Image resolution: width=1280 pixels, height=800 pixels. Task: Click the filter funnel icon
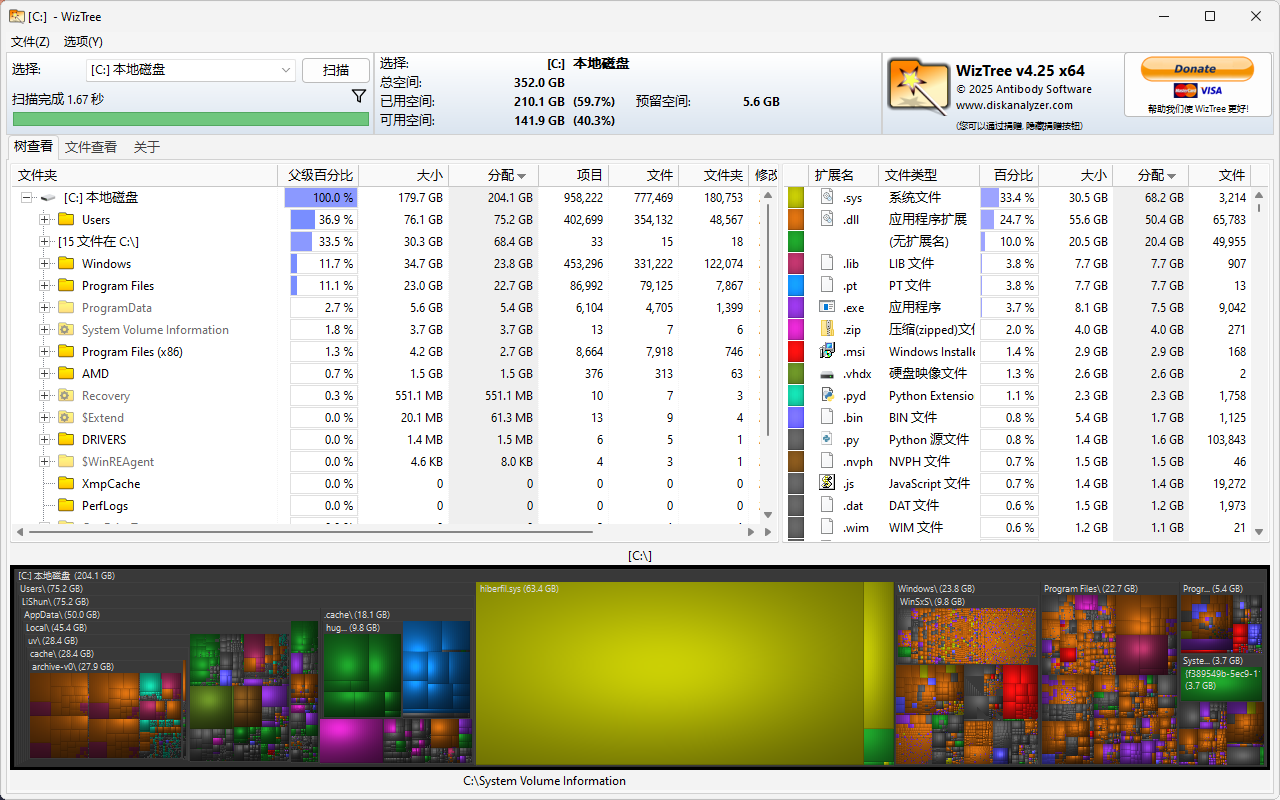(359, 96)
